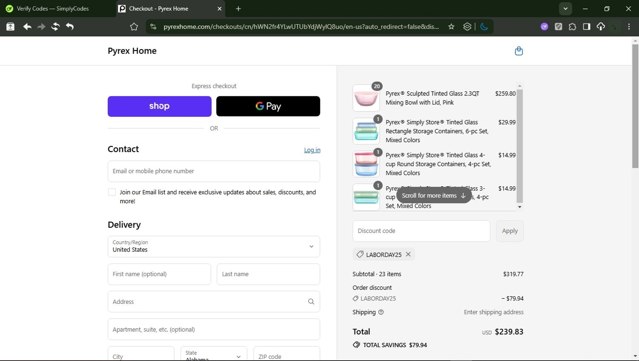Click the undo arrow toolbar icon

coord(70,26)
